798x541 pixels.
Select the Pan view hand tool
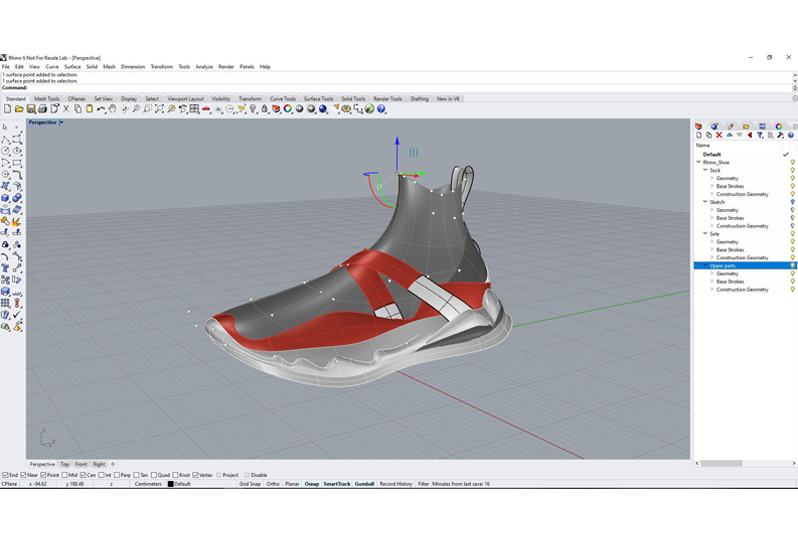pyautogui.click(x=113, y=109)
